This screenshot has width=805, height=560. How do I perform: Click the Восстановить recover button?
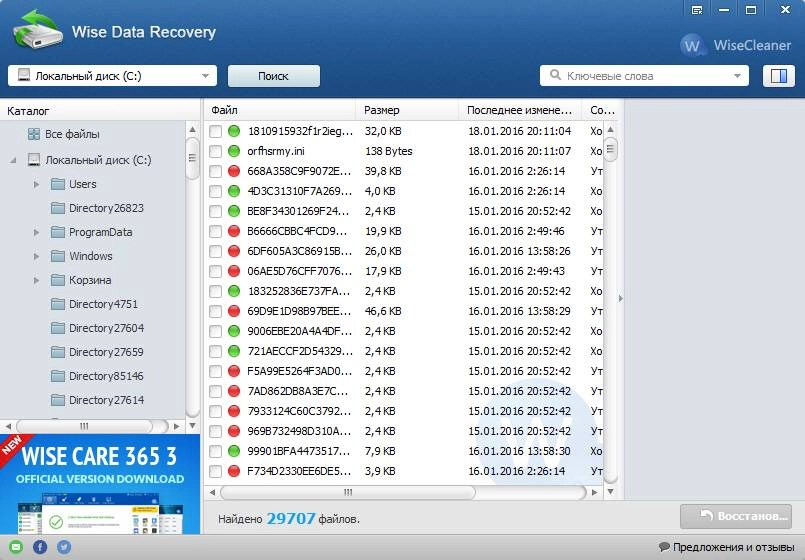736,516
